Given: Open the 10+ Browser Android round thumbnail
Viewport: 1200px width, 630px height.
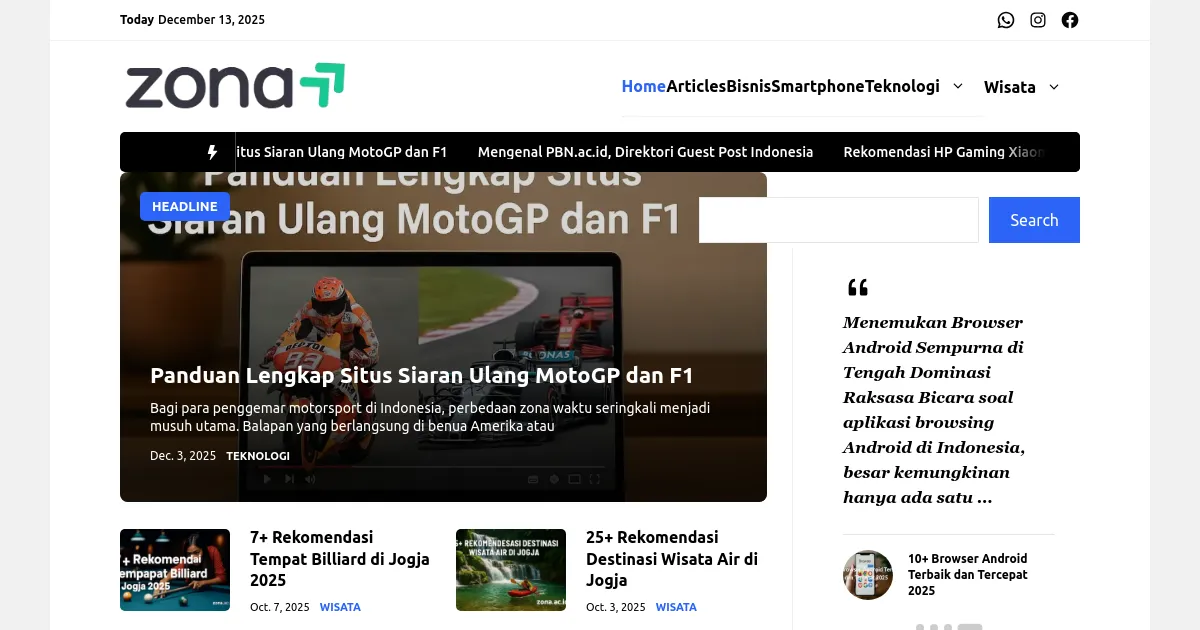Looking at the screenshot, I should coord(868,575).
